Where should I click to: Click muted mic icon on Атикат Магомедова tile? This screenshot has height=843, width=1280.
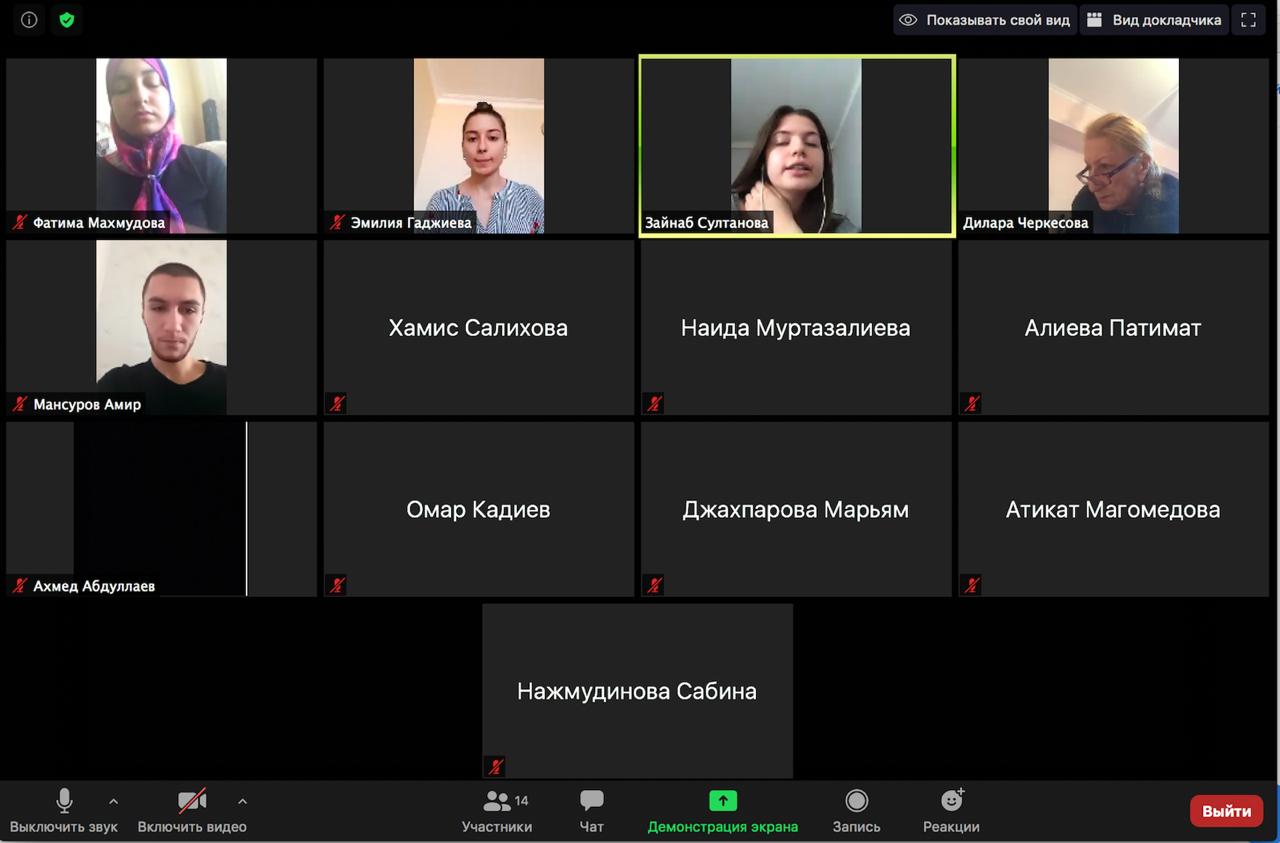click(x=972, y=586)
